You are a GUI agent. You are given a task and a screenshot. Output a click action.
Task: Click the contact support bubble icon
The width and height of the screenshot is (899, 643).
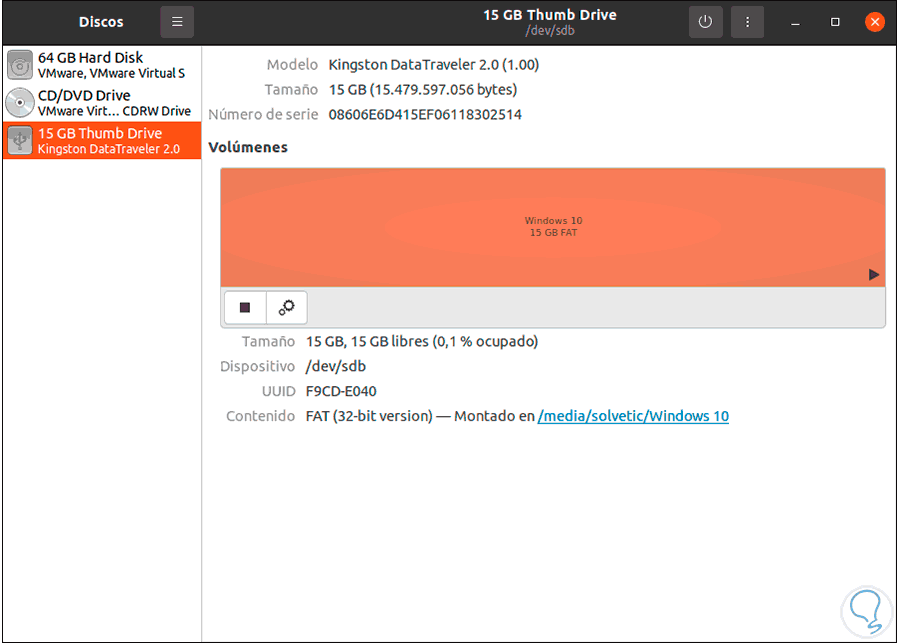click(x=864, y=610)
